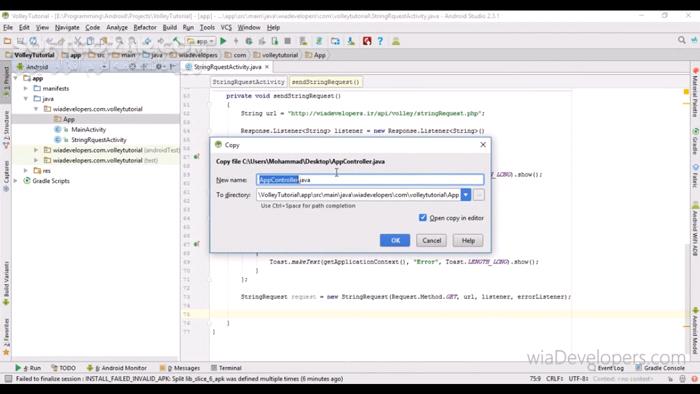Screen dimensions: 700x394
Task: Click the Open folder toolbar icon
Action: 7,41
